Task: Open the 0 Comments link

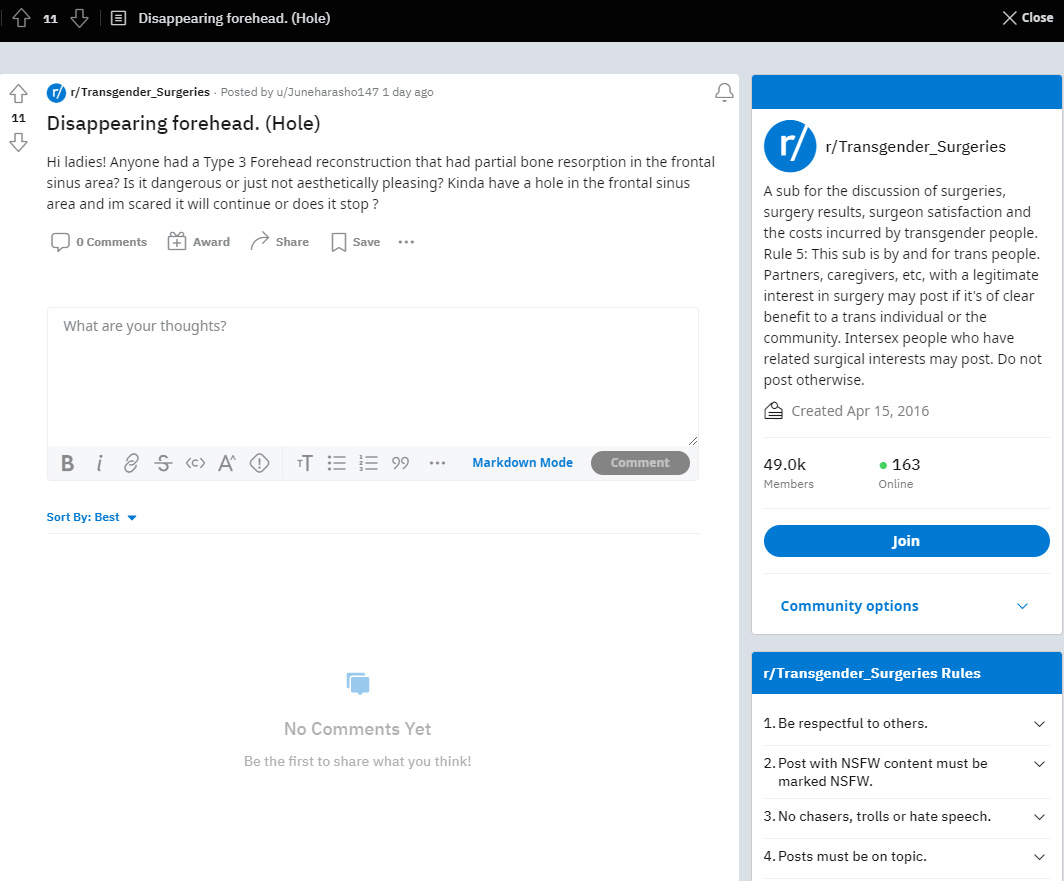Action: point(99,242)
